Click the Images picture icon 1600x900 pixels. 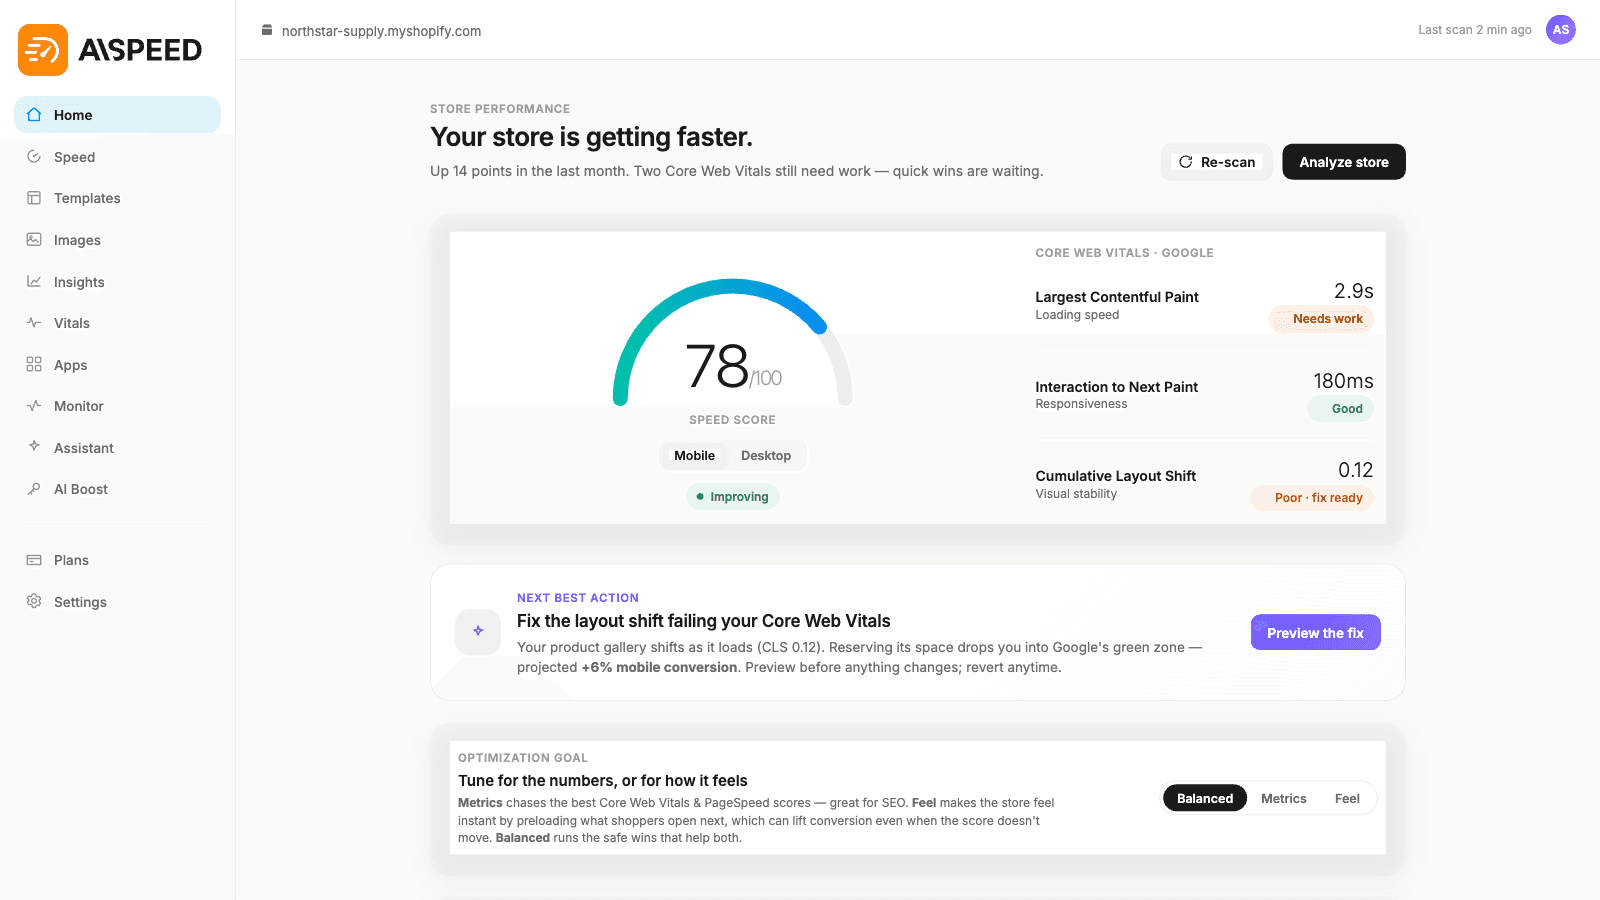click(x=34, y=239)
